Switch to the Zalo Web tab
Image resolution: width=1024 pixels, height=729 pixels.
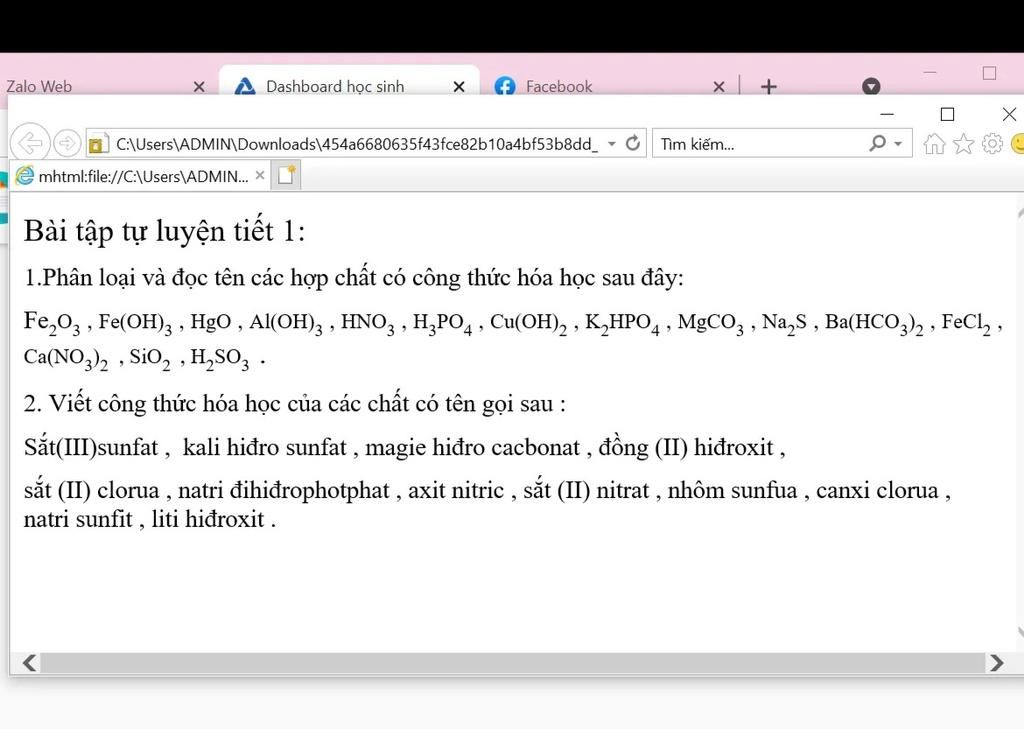[98, 86]
